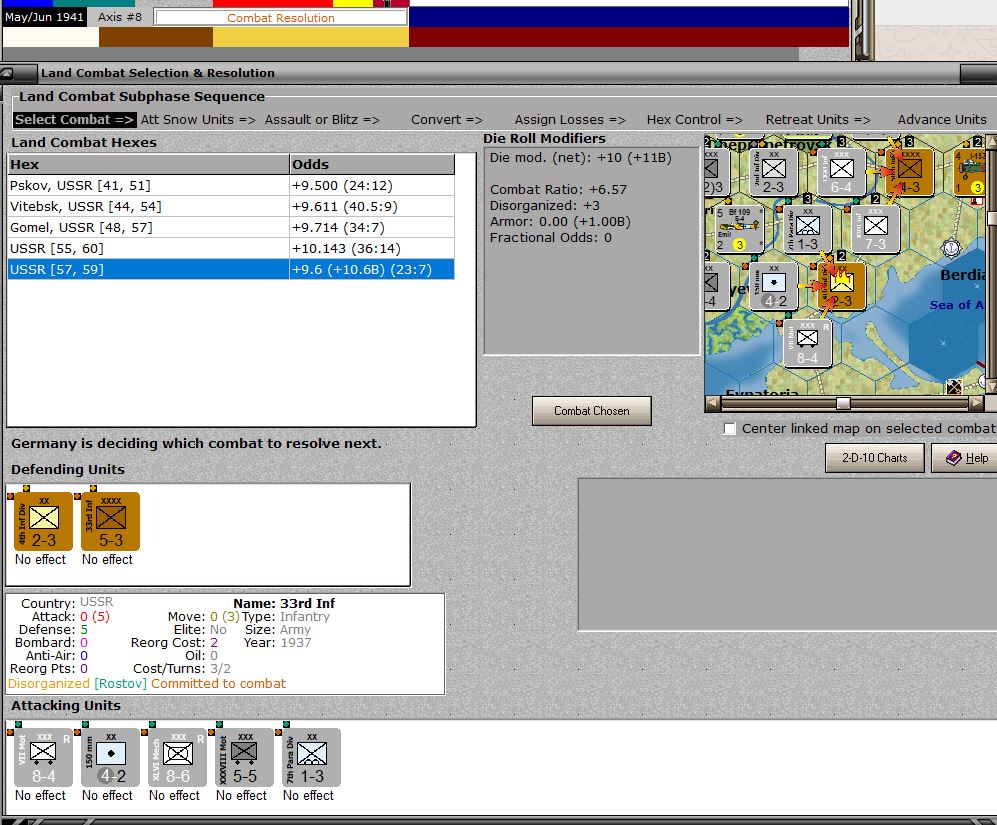Click the Att Snow Units subphase
Image resolution: width=997 pixels, height=825 pixels.
(198, 120)
